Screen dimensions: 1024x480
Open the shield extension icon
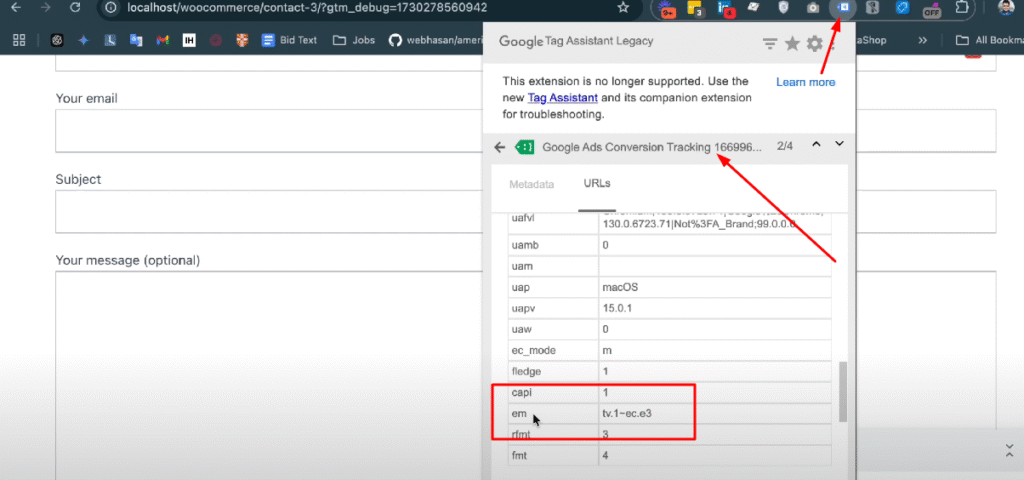[784, 8]
